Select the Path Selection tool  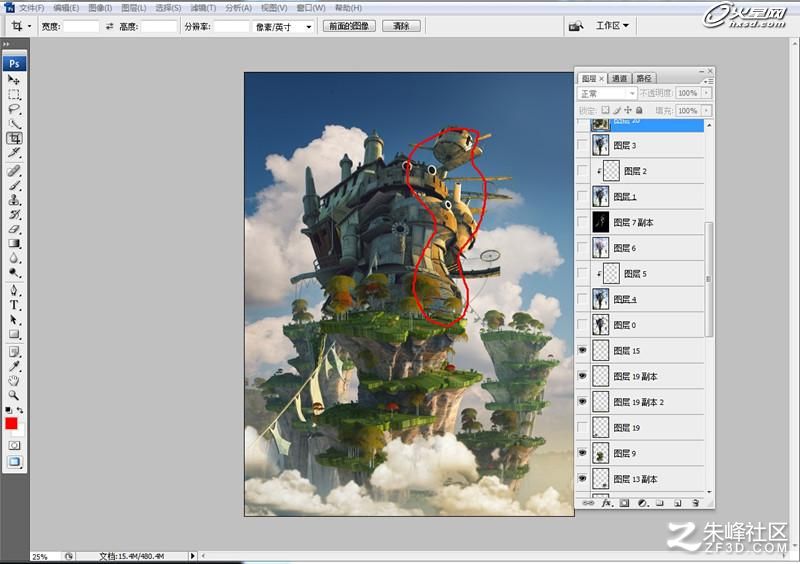[14, 320]
